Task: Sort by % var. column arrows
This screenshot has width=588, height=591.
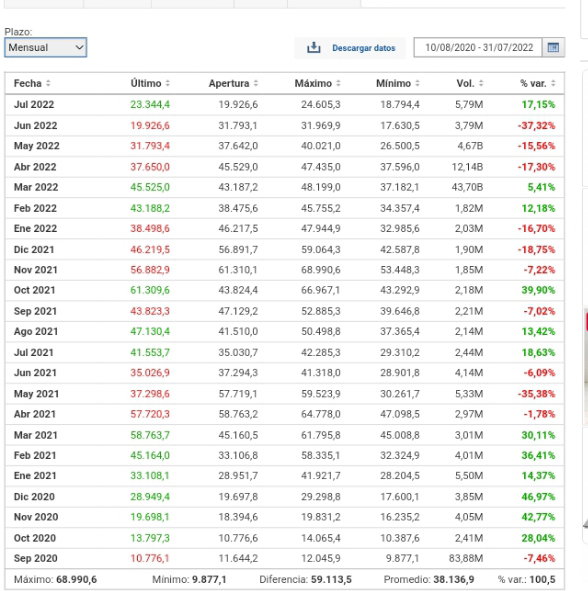Action: (x=553, y=83)
